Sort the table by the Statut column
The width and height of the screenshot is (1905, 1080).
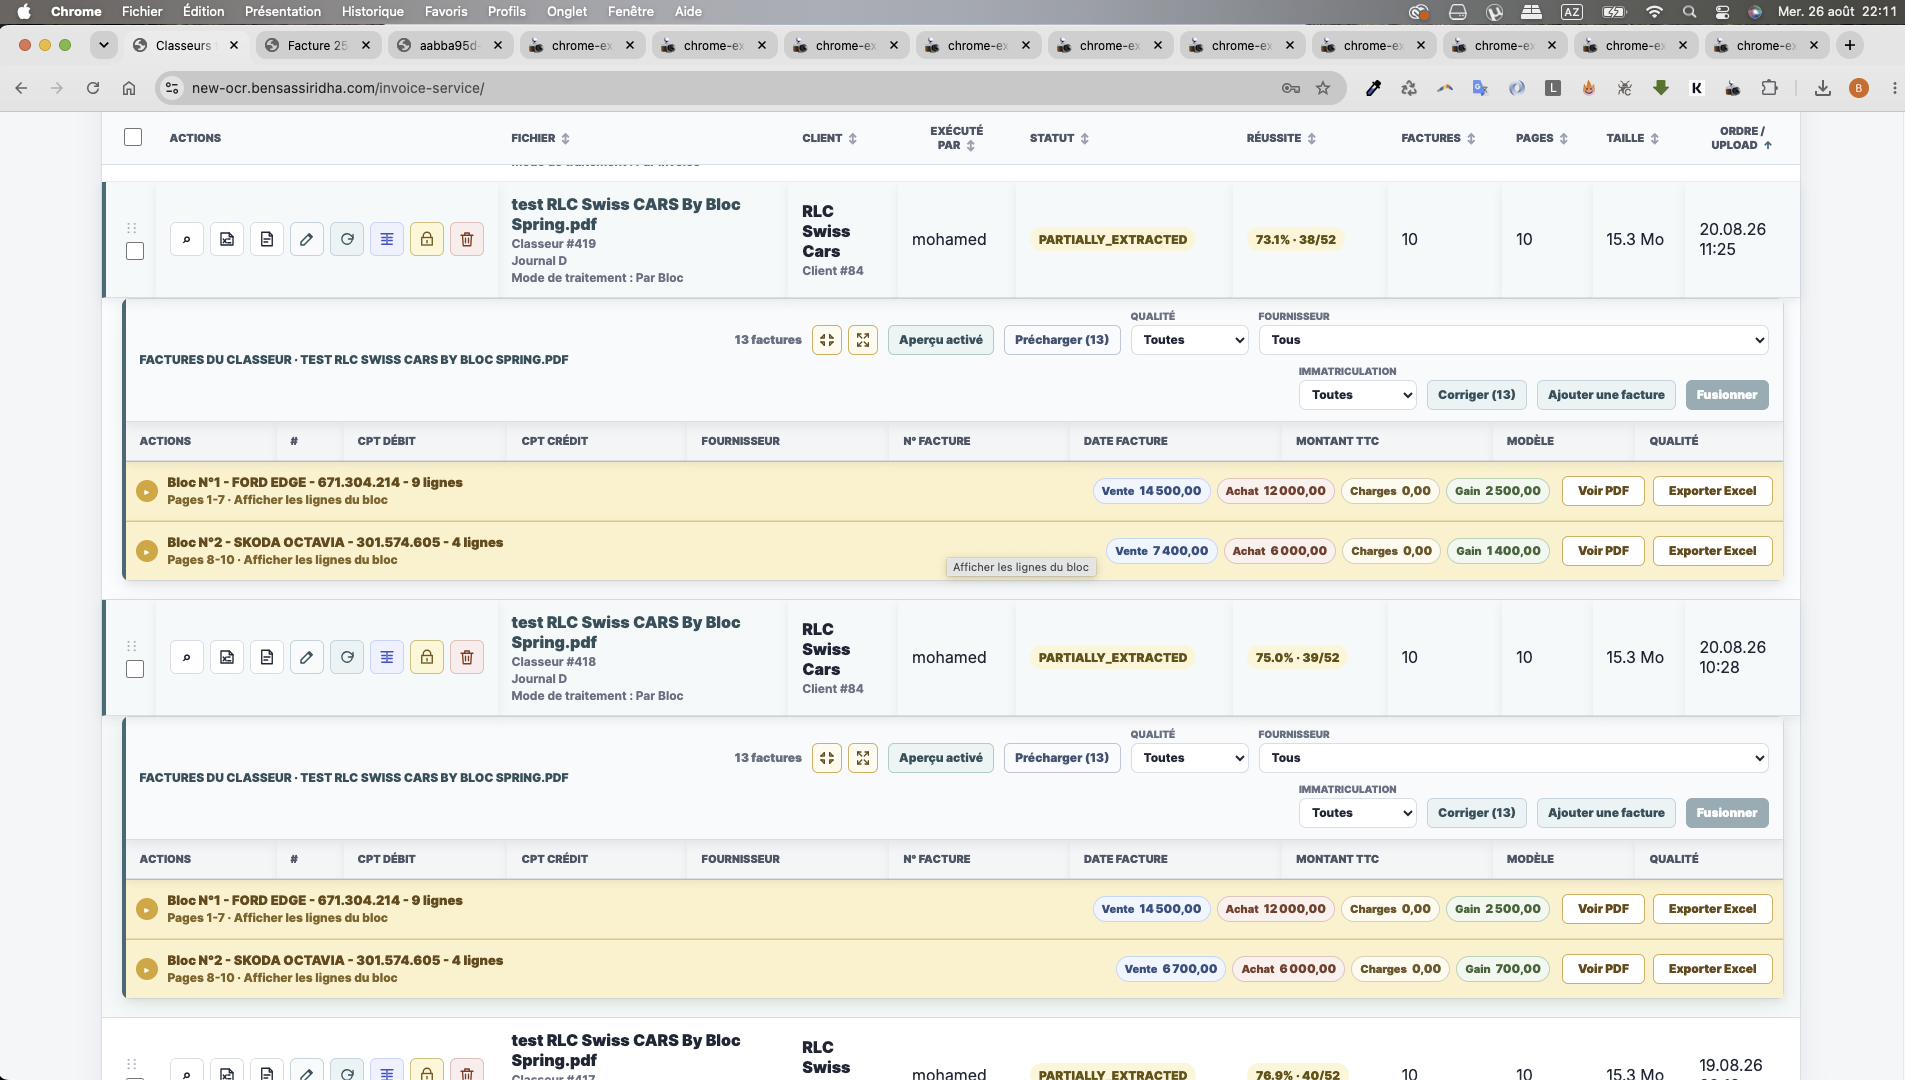click(x=1059, y=138)
